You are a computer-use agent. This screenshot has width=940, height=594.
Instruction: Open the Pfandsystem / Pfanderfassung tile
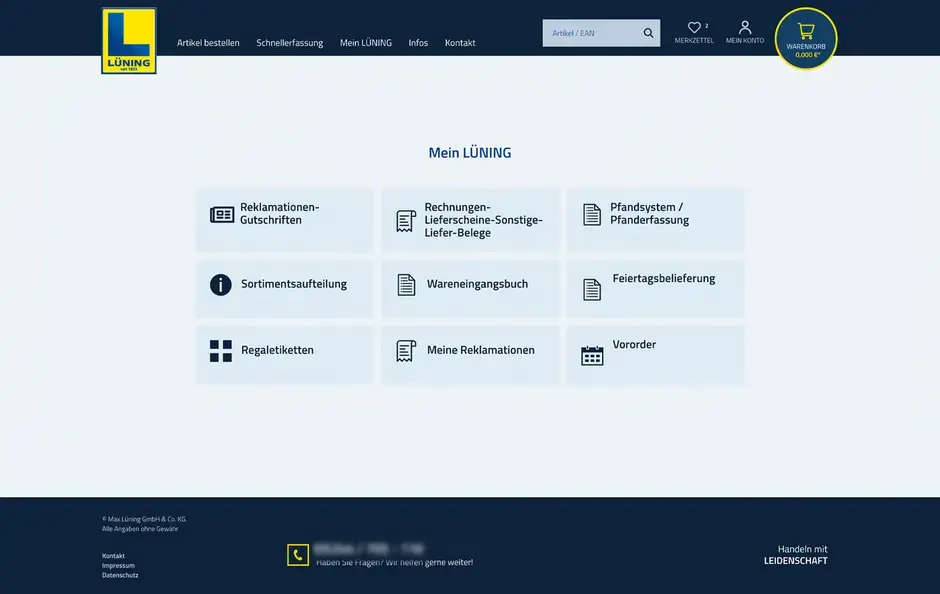coord(655,218)
